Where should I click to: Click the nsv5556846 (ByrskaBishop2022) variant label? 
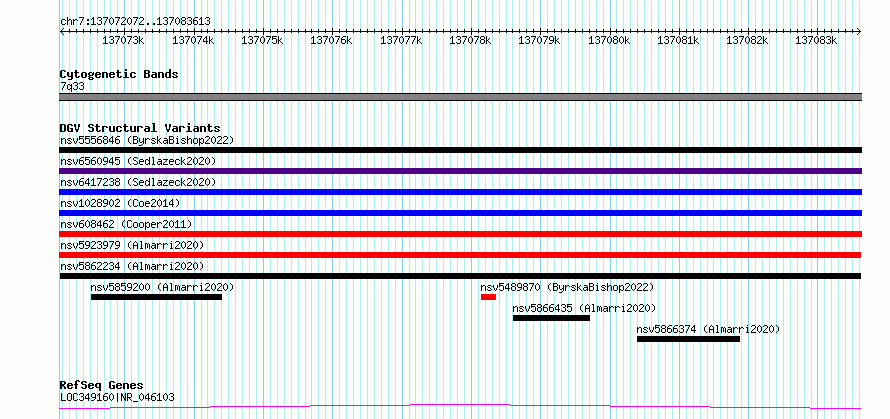click(x=147, y=140)
